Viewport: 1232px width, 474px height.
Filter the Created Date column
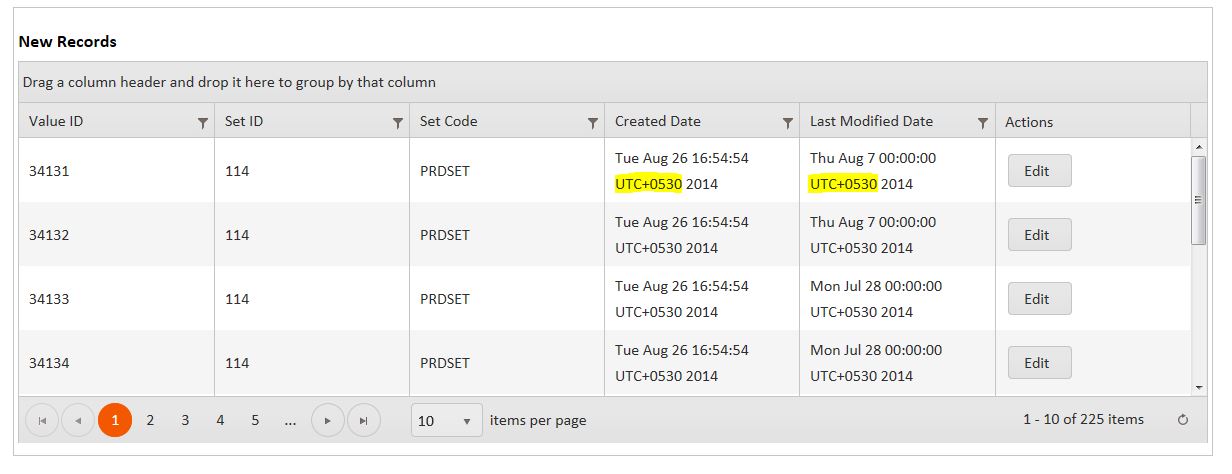(x=788, y=123)
